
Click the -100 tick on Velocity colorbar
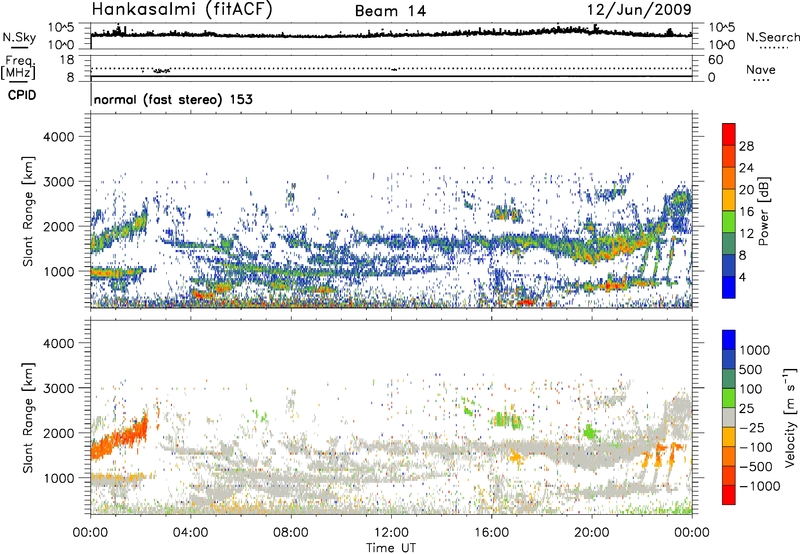click(754, 447)
